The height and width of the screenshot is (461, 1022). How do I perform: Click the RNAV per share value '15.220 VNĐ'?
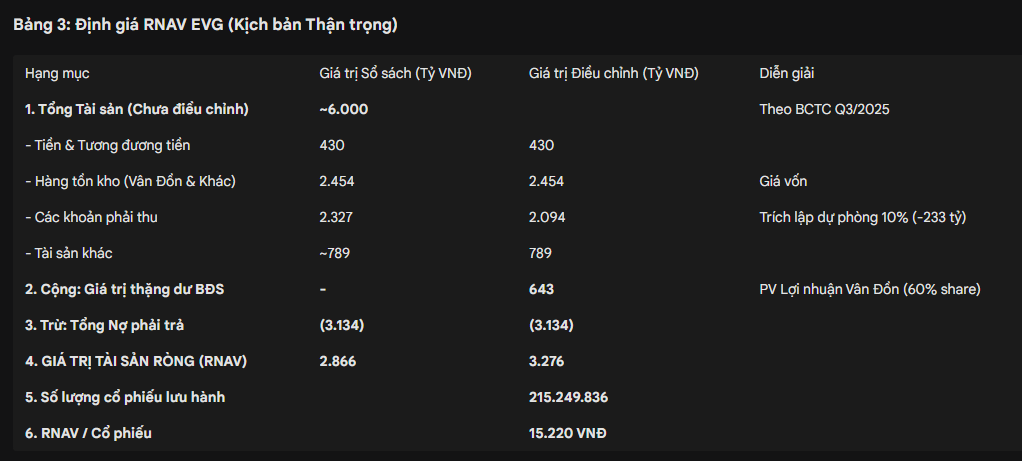(567, 433)
